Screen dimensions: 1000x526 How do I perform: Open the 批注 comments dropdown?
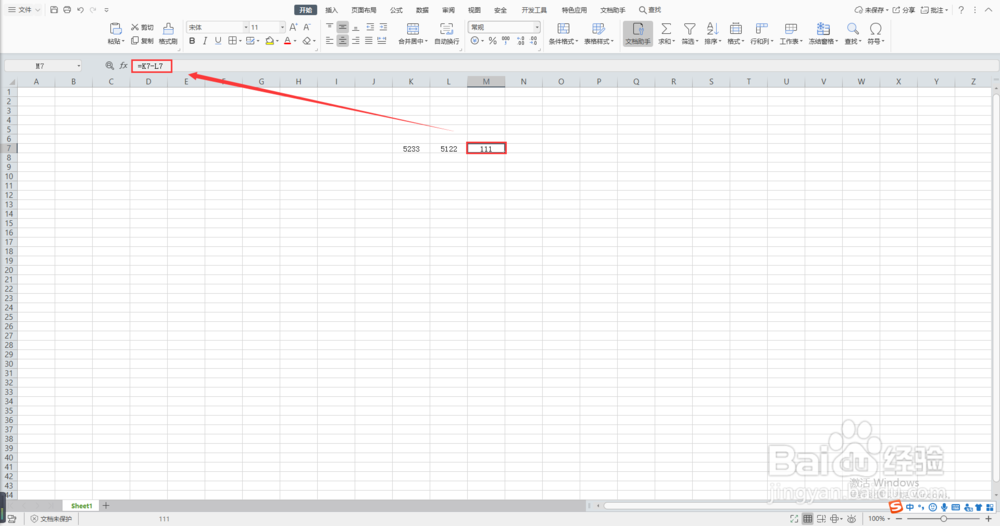(x=934, y=10)
